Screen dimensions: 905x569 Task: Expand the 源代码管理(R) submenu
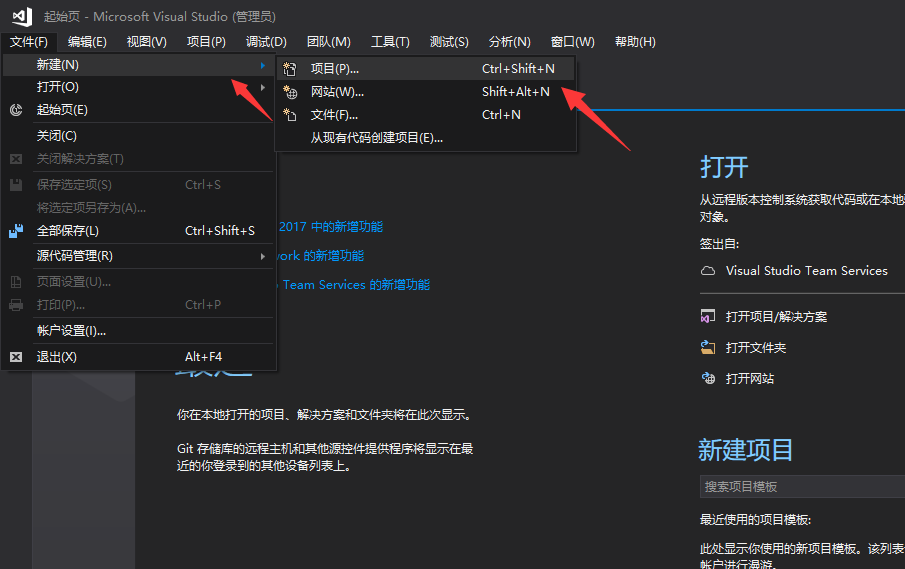tap(263, 256)
